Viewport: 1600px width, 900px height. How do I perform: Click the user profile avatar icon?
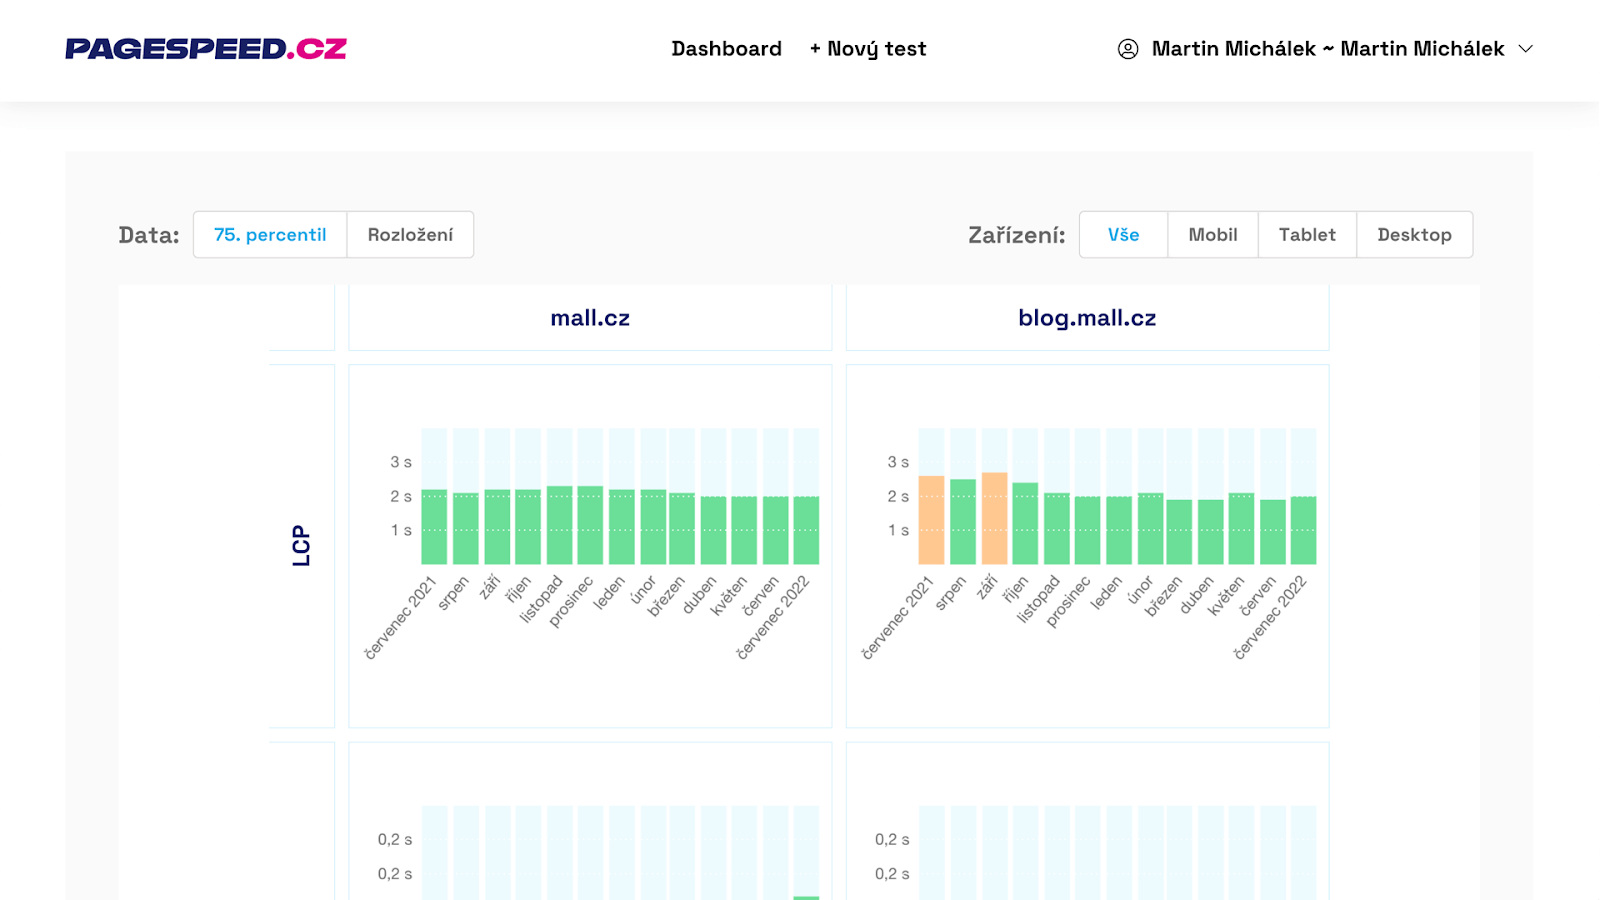(x=1128, y=48)
